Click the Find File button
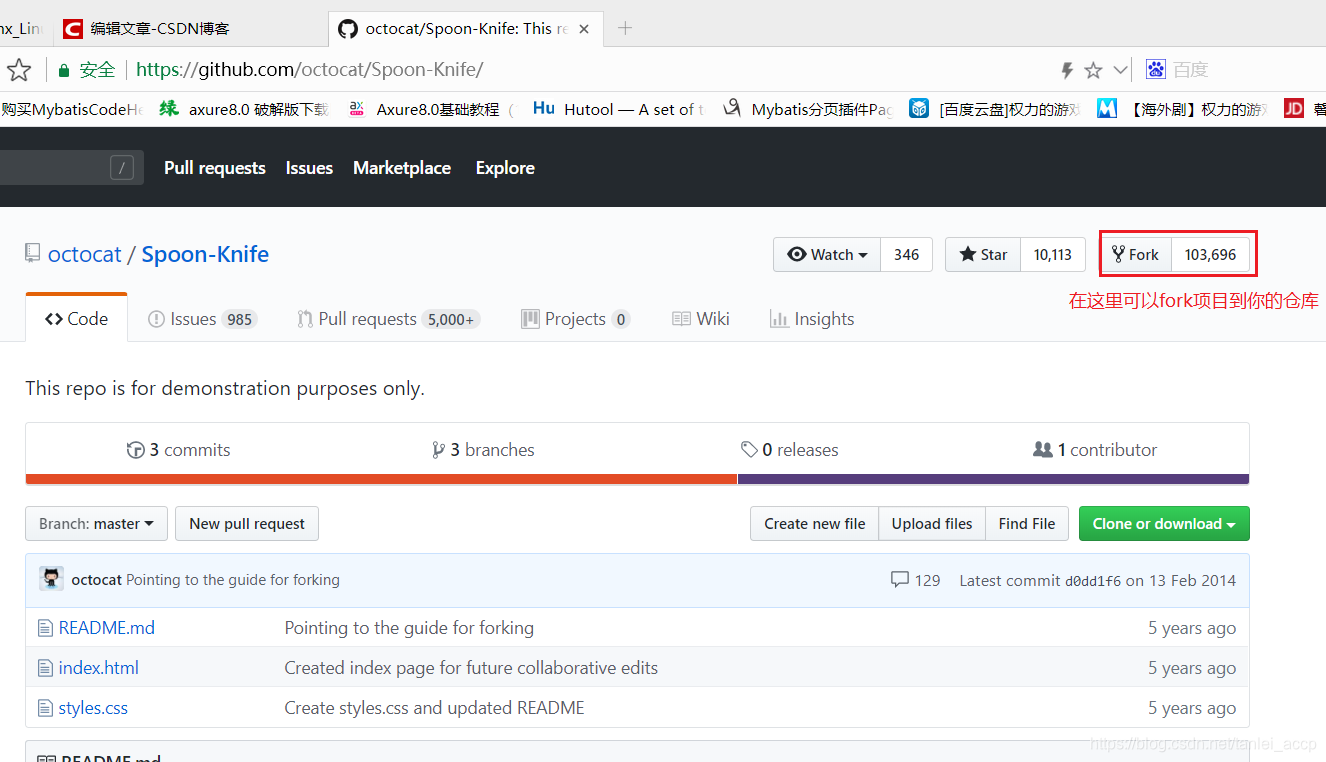This screenshot has width=1326, height=762. point(1027,524)
